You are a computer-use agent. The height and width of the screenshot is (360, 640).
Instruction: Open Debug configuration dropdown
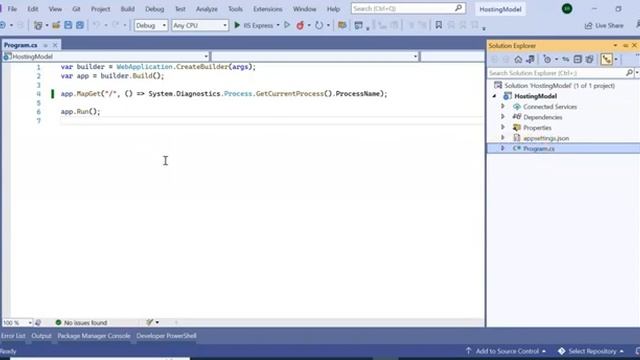coord(151,25)
